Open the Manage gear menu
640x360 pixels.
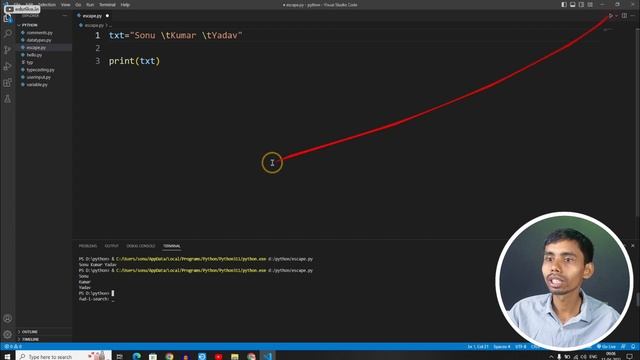(7, 335)
